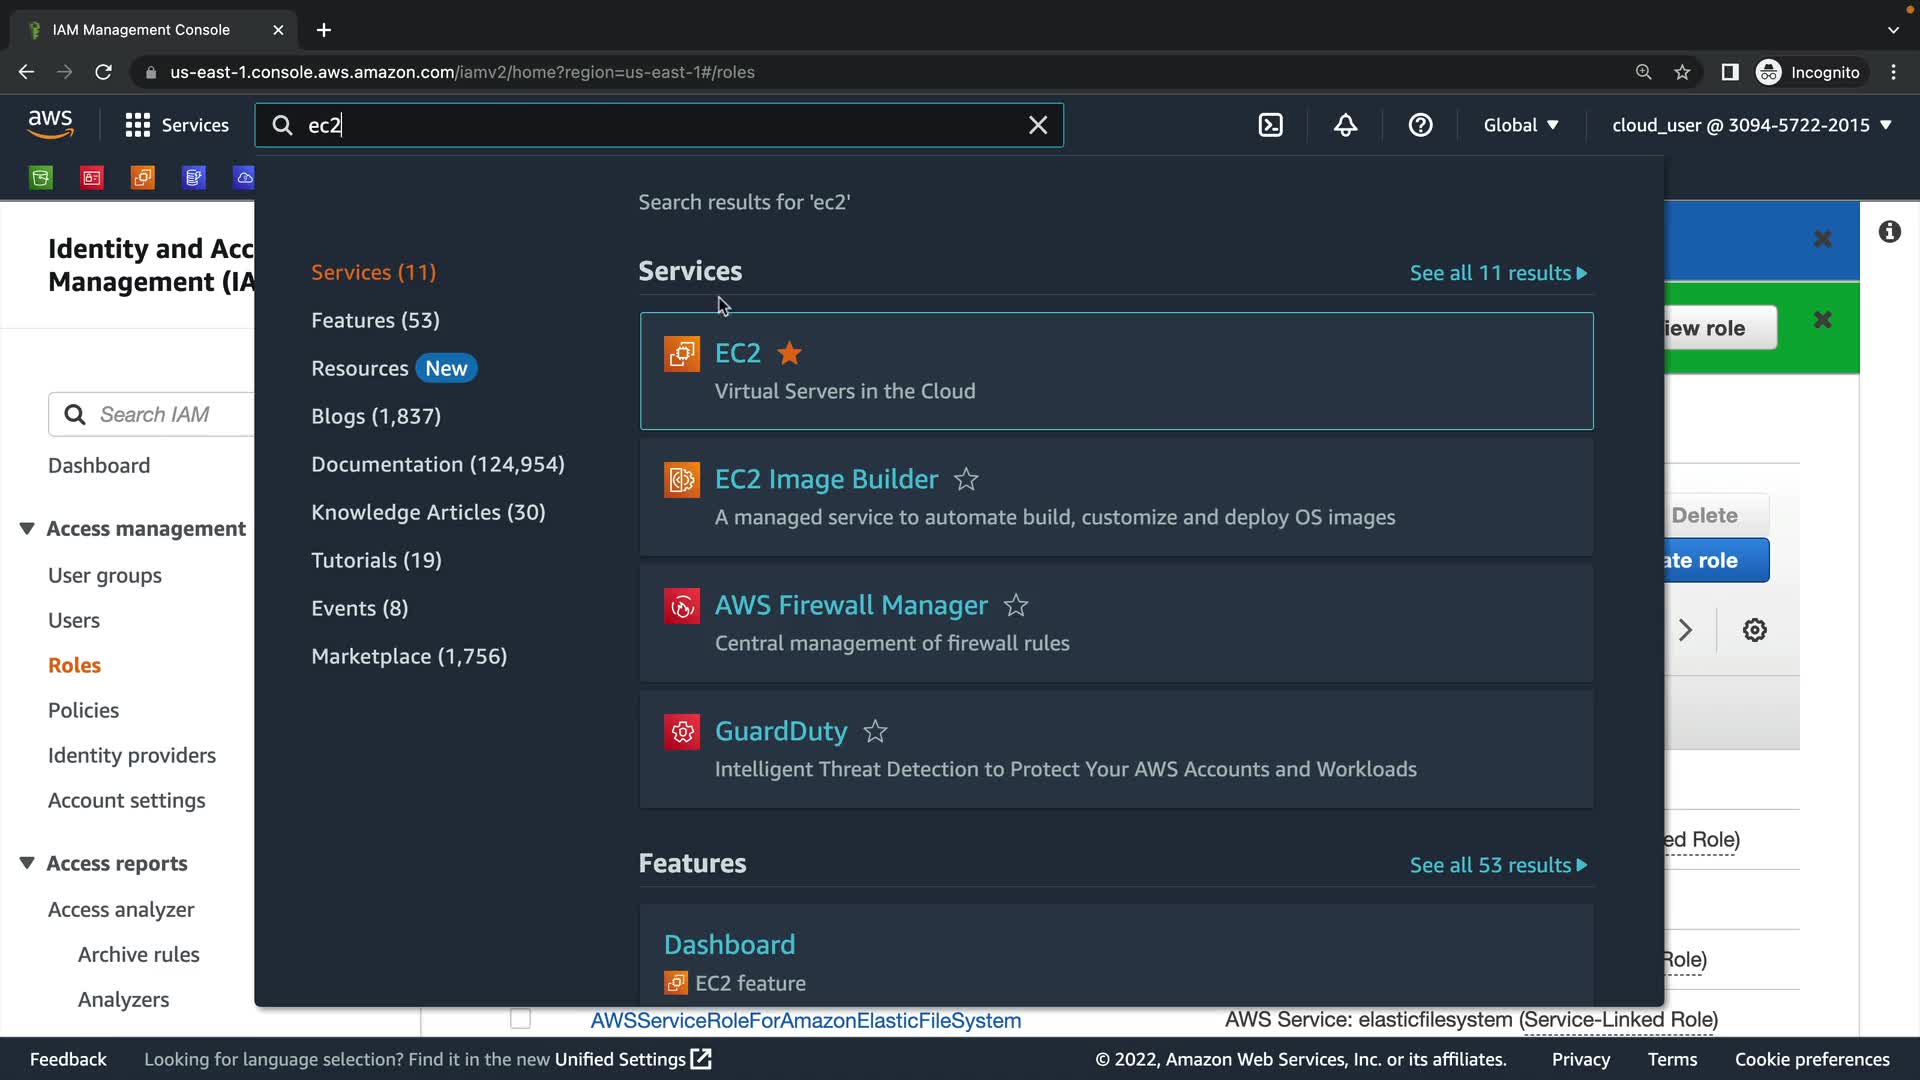Open the CloudShell terminal icon
This screenshot has height=1080, width=1920.
tap(1270, 125)
